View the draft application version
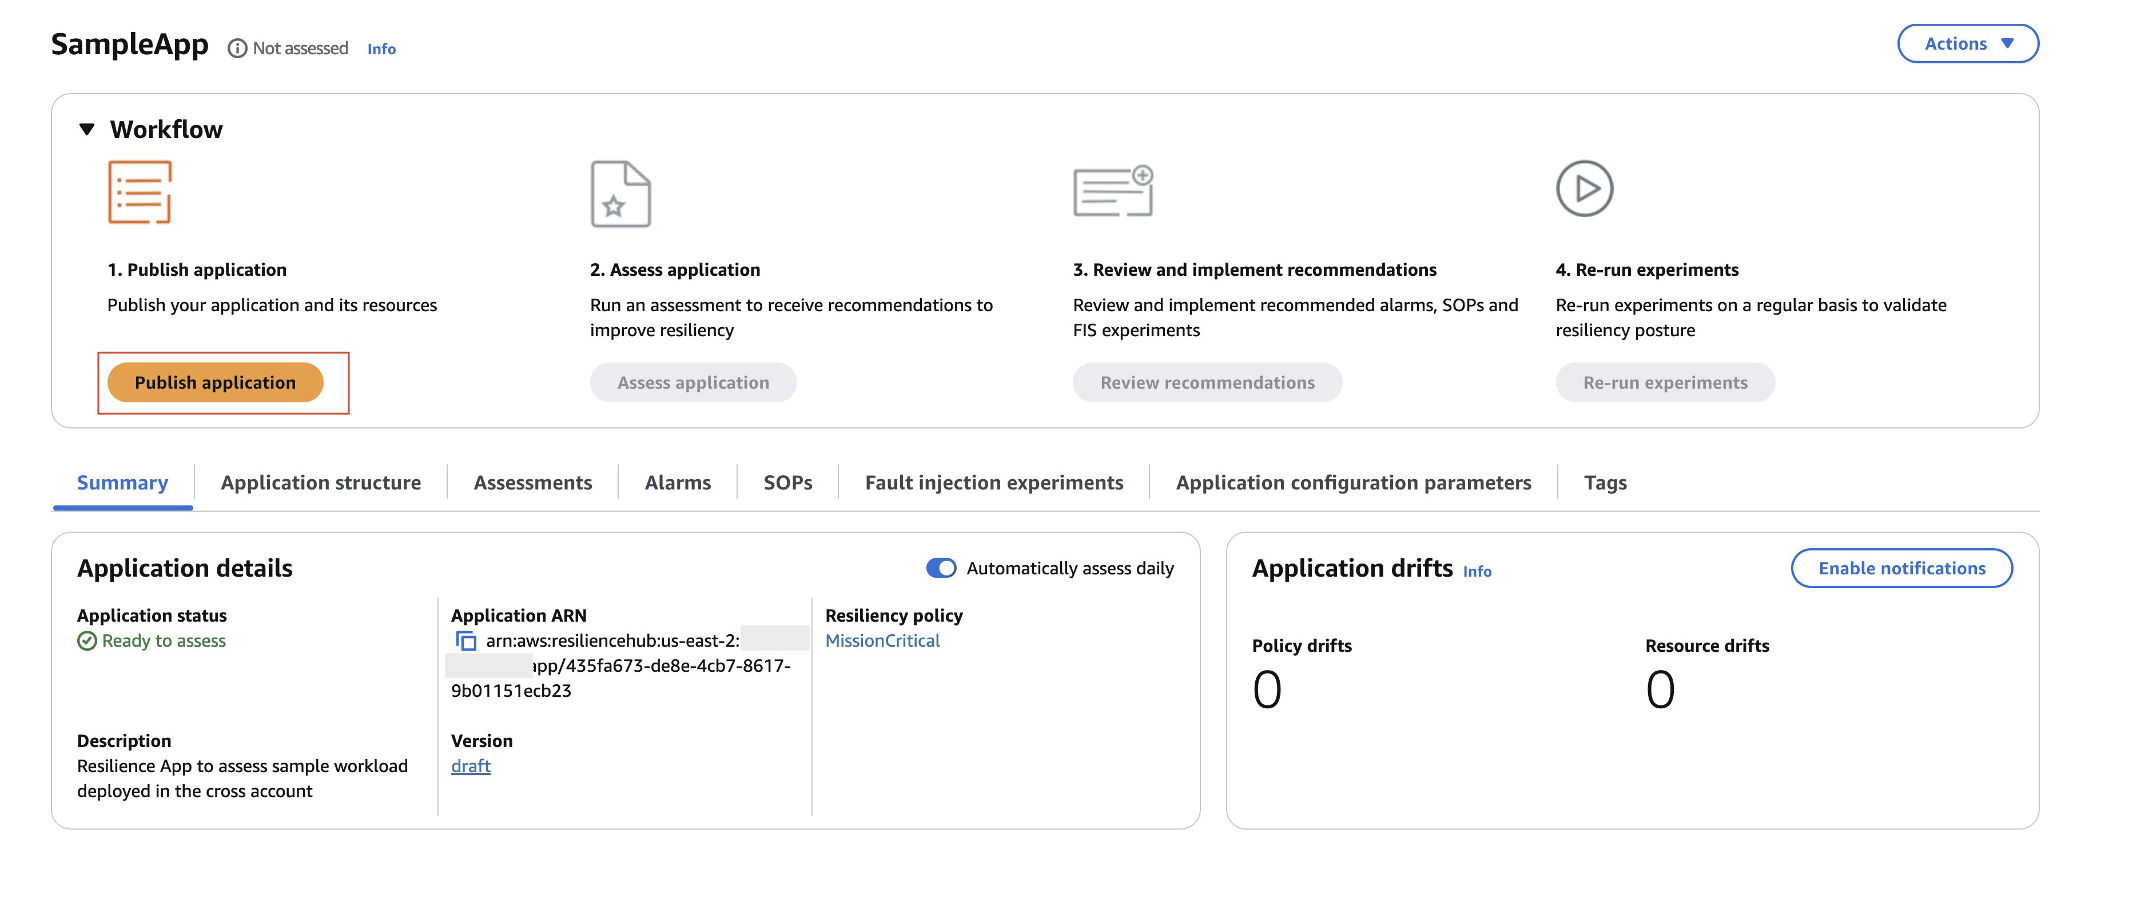The height and width of the screenshot is (904, 2130). click(470, 765)
